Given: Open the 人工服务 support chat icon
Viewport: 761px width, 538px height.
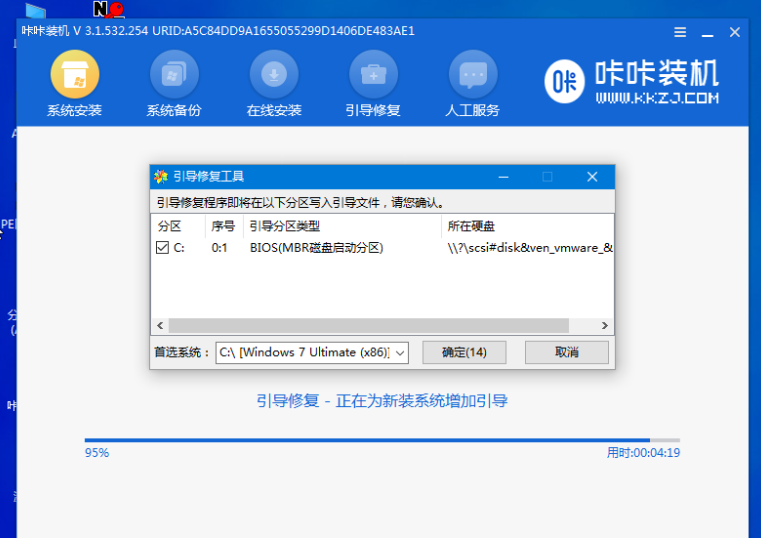Looking at the screenshot, I should point(473,75).
